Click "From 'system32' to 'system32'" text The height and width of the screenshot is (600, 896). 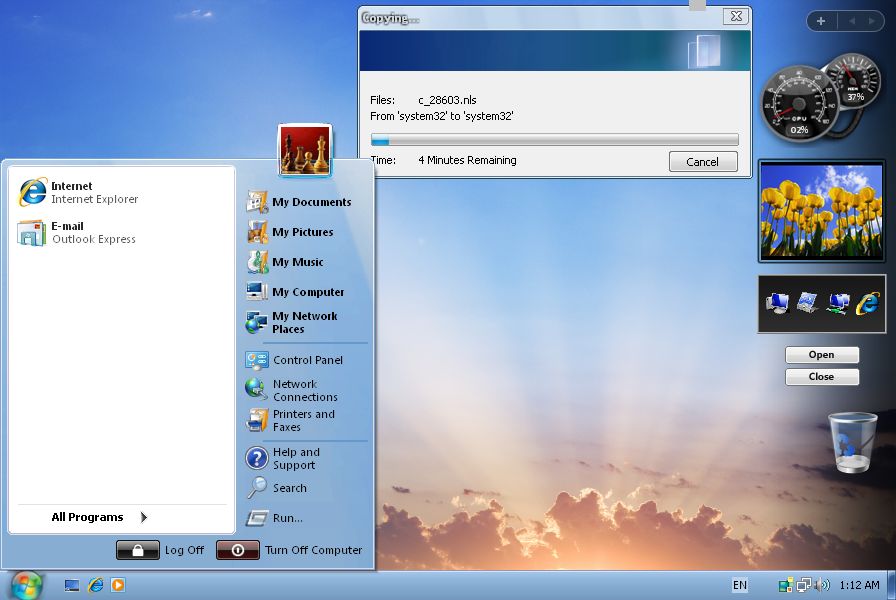tap(442, 116)
